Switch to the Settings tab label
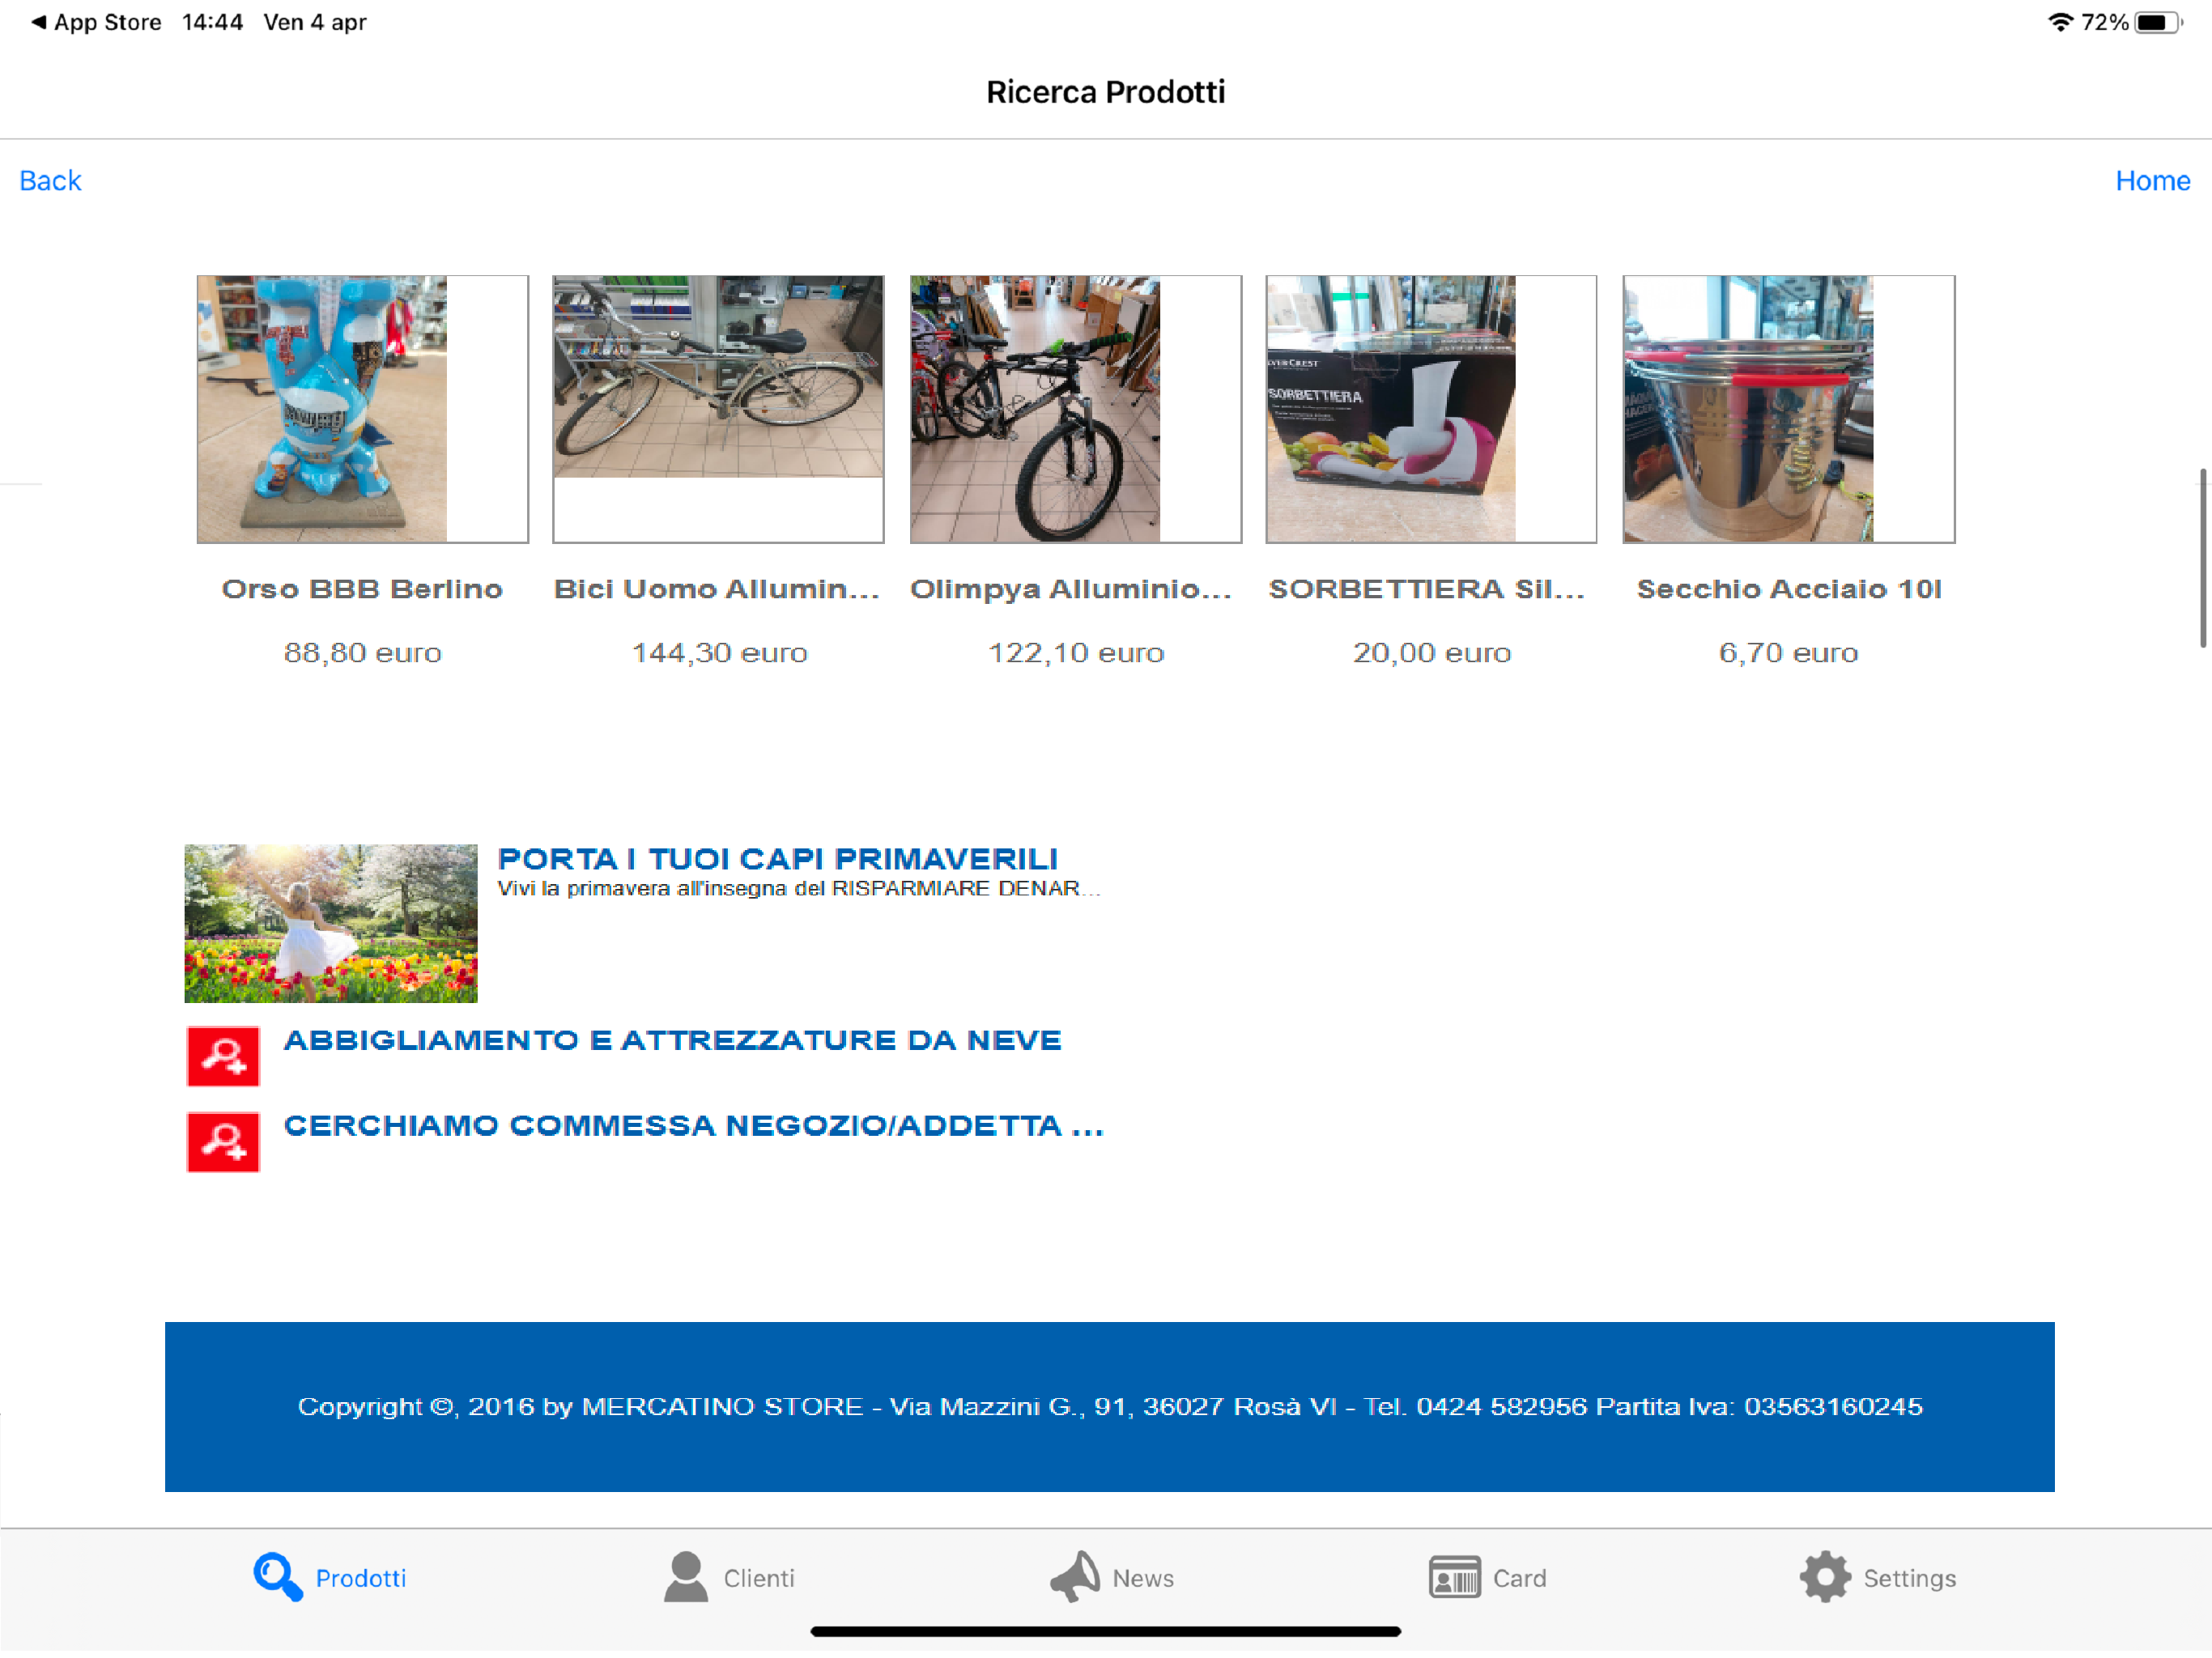Image resolution: width=2212 pixels, height=1658 pixels. pos(1909,1578)
